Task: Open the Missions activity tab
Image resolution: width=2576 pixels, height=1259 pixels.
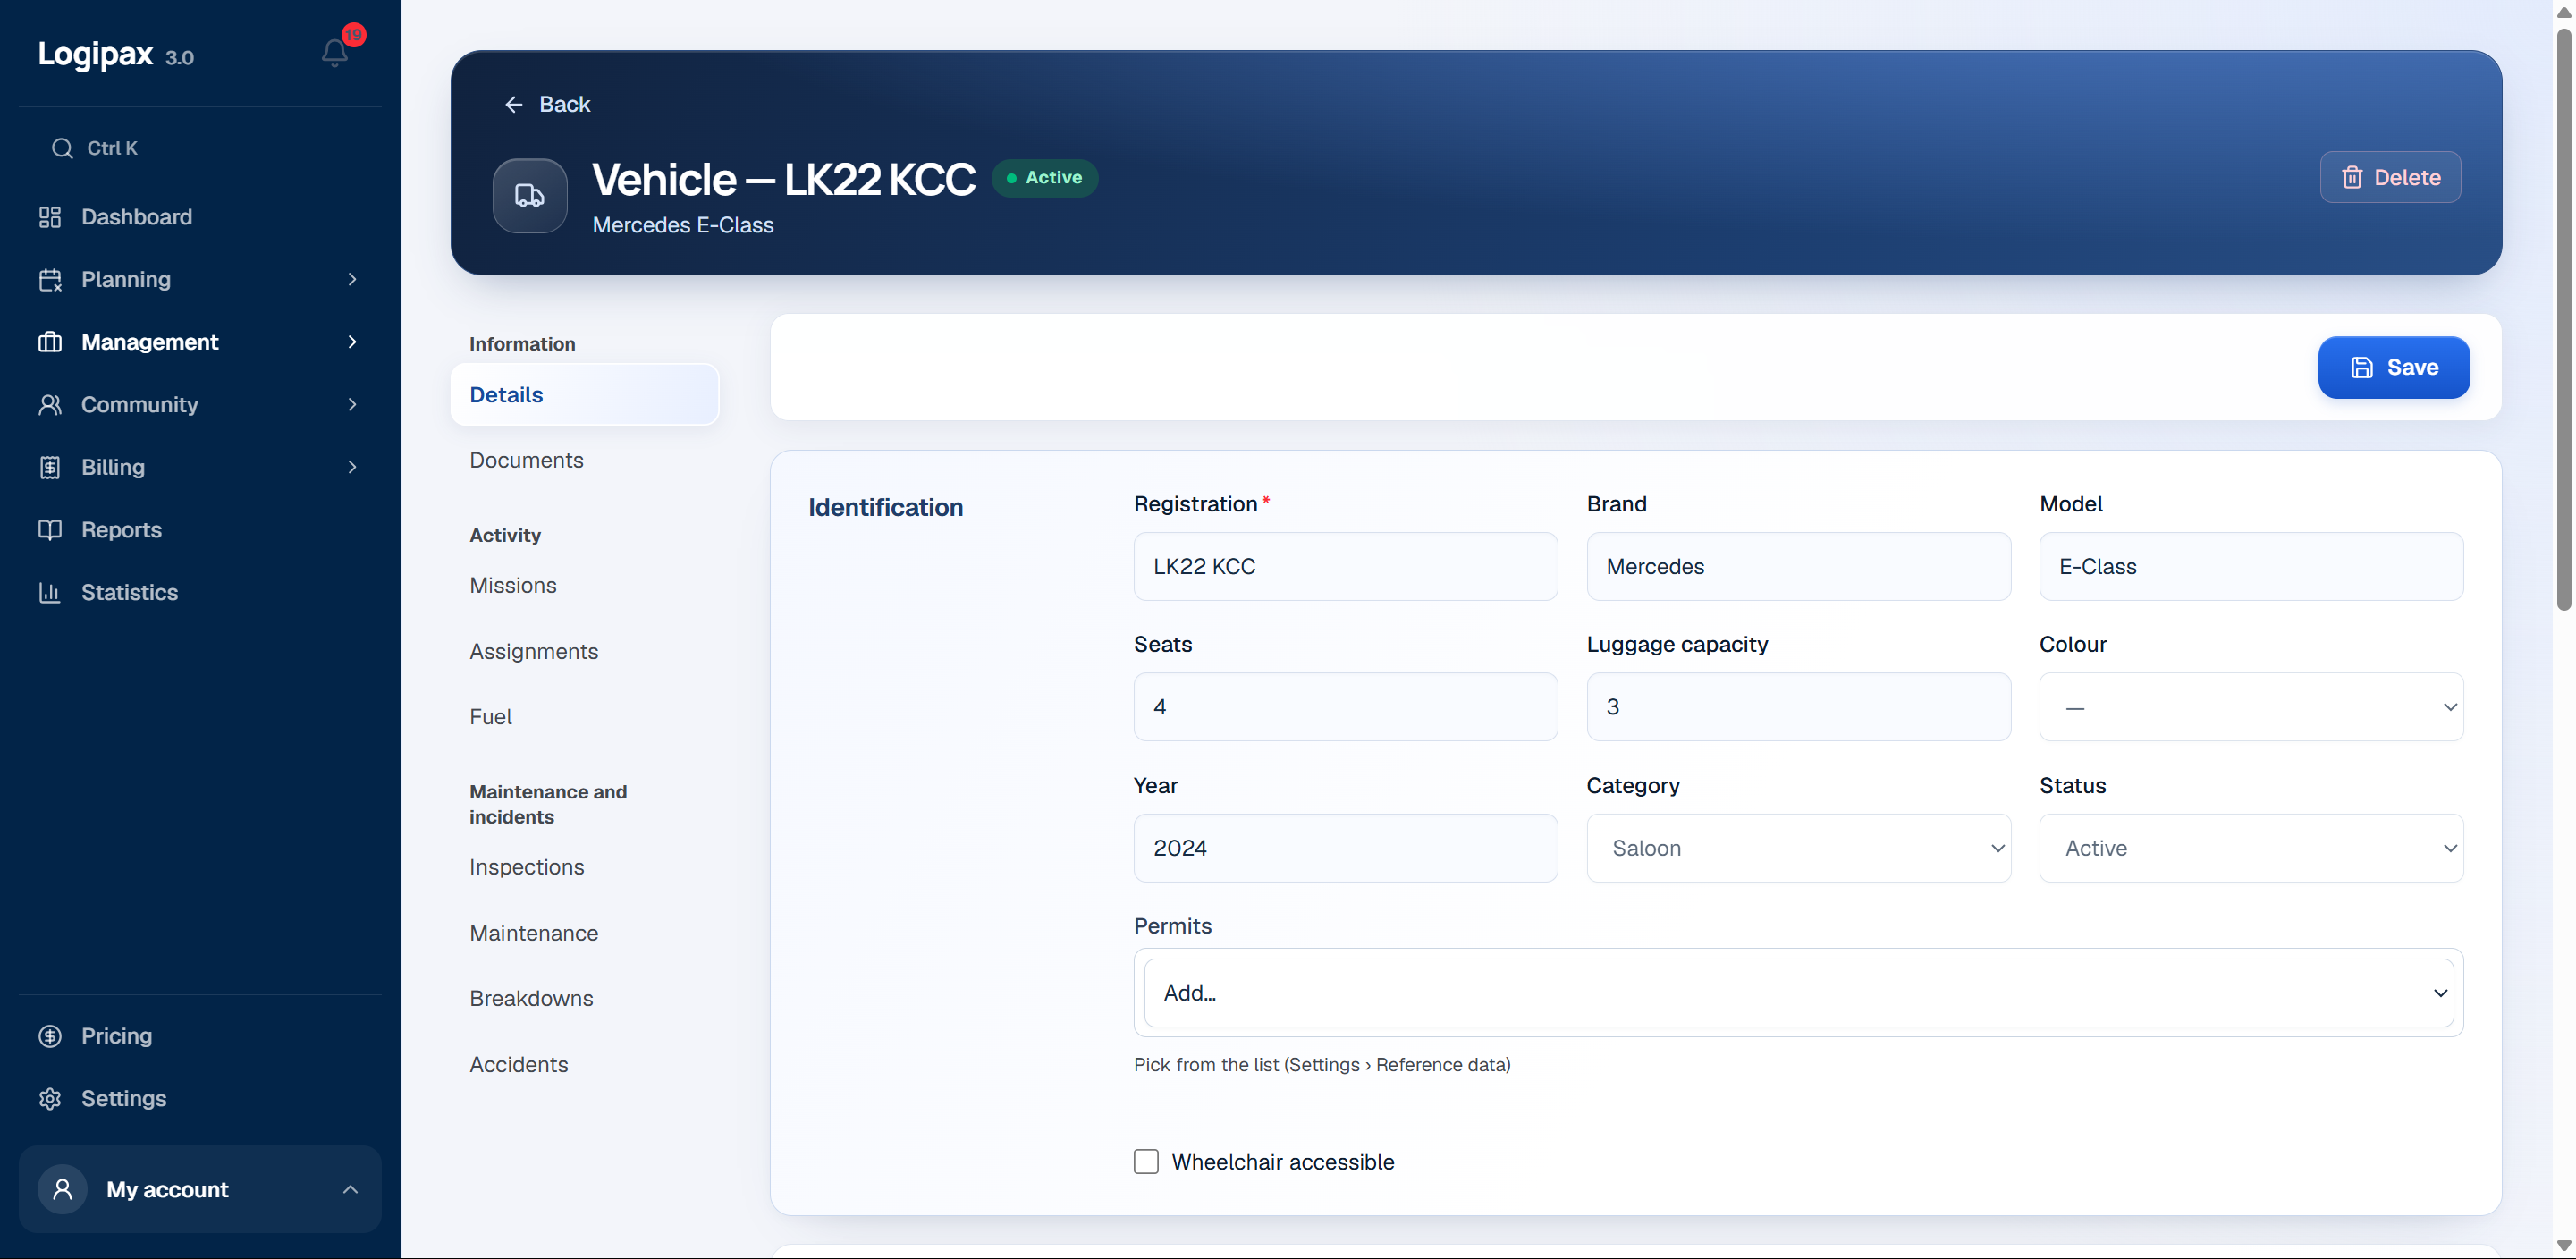Action: (513, 585)
